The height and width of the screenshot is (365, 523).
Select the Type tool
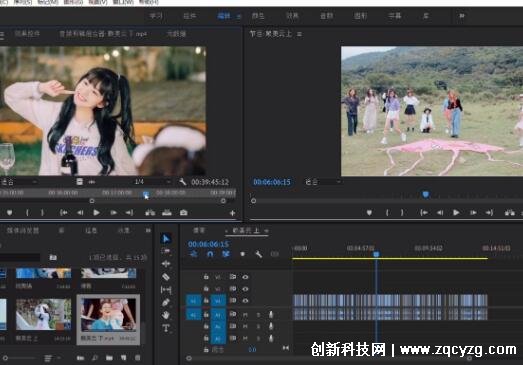click(166, 328)
